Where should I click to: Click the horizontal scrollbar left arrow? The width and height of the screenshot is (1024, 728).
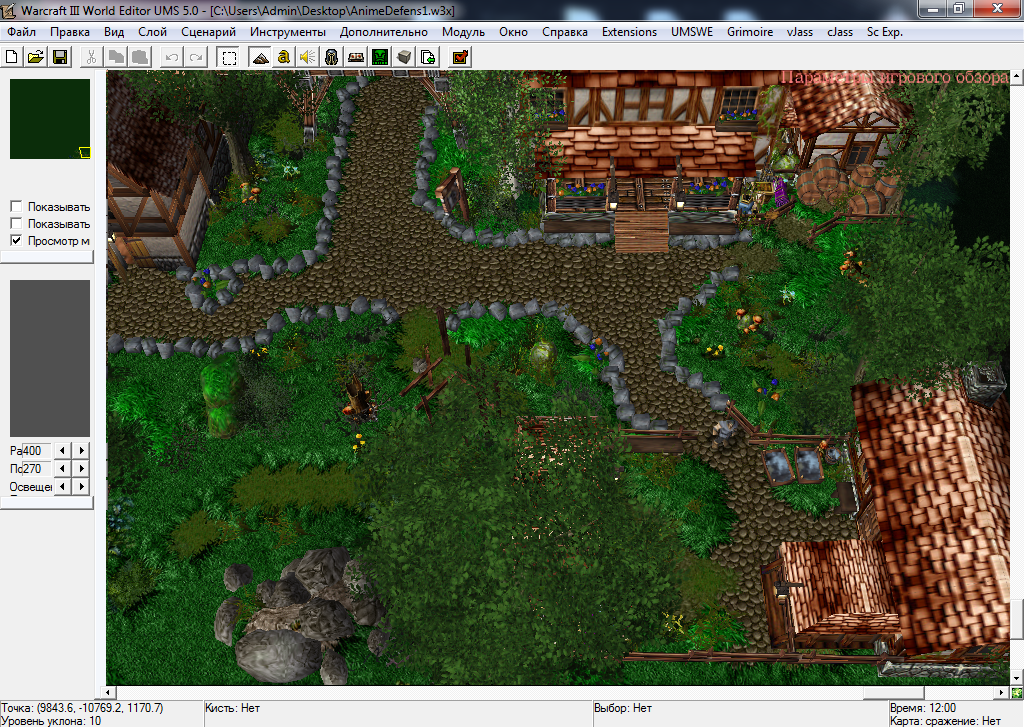pos(110,692)
